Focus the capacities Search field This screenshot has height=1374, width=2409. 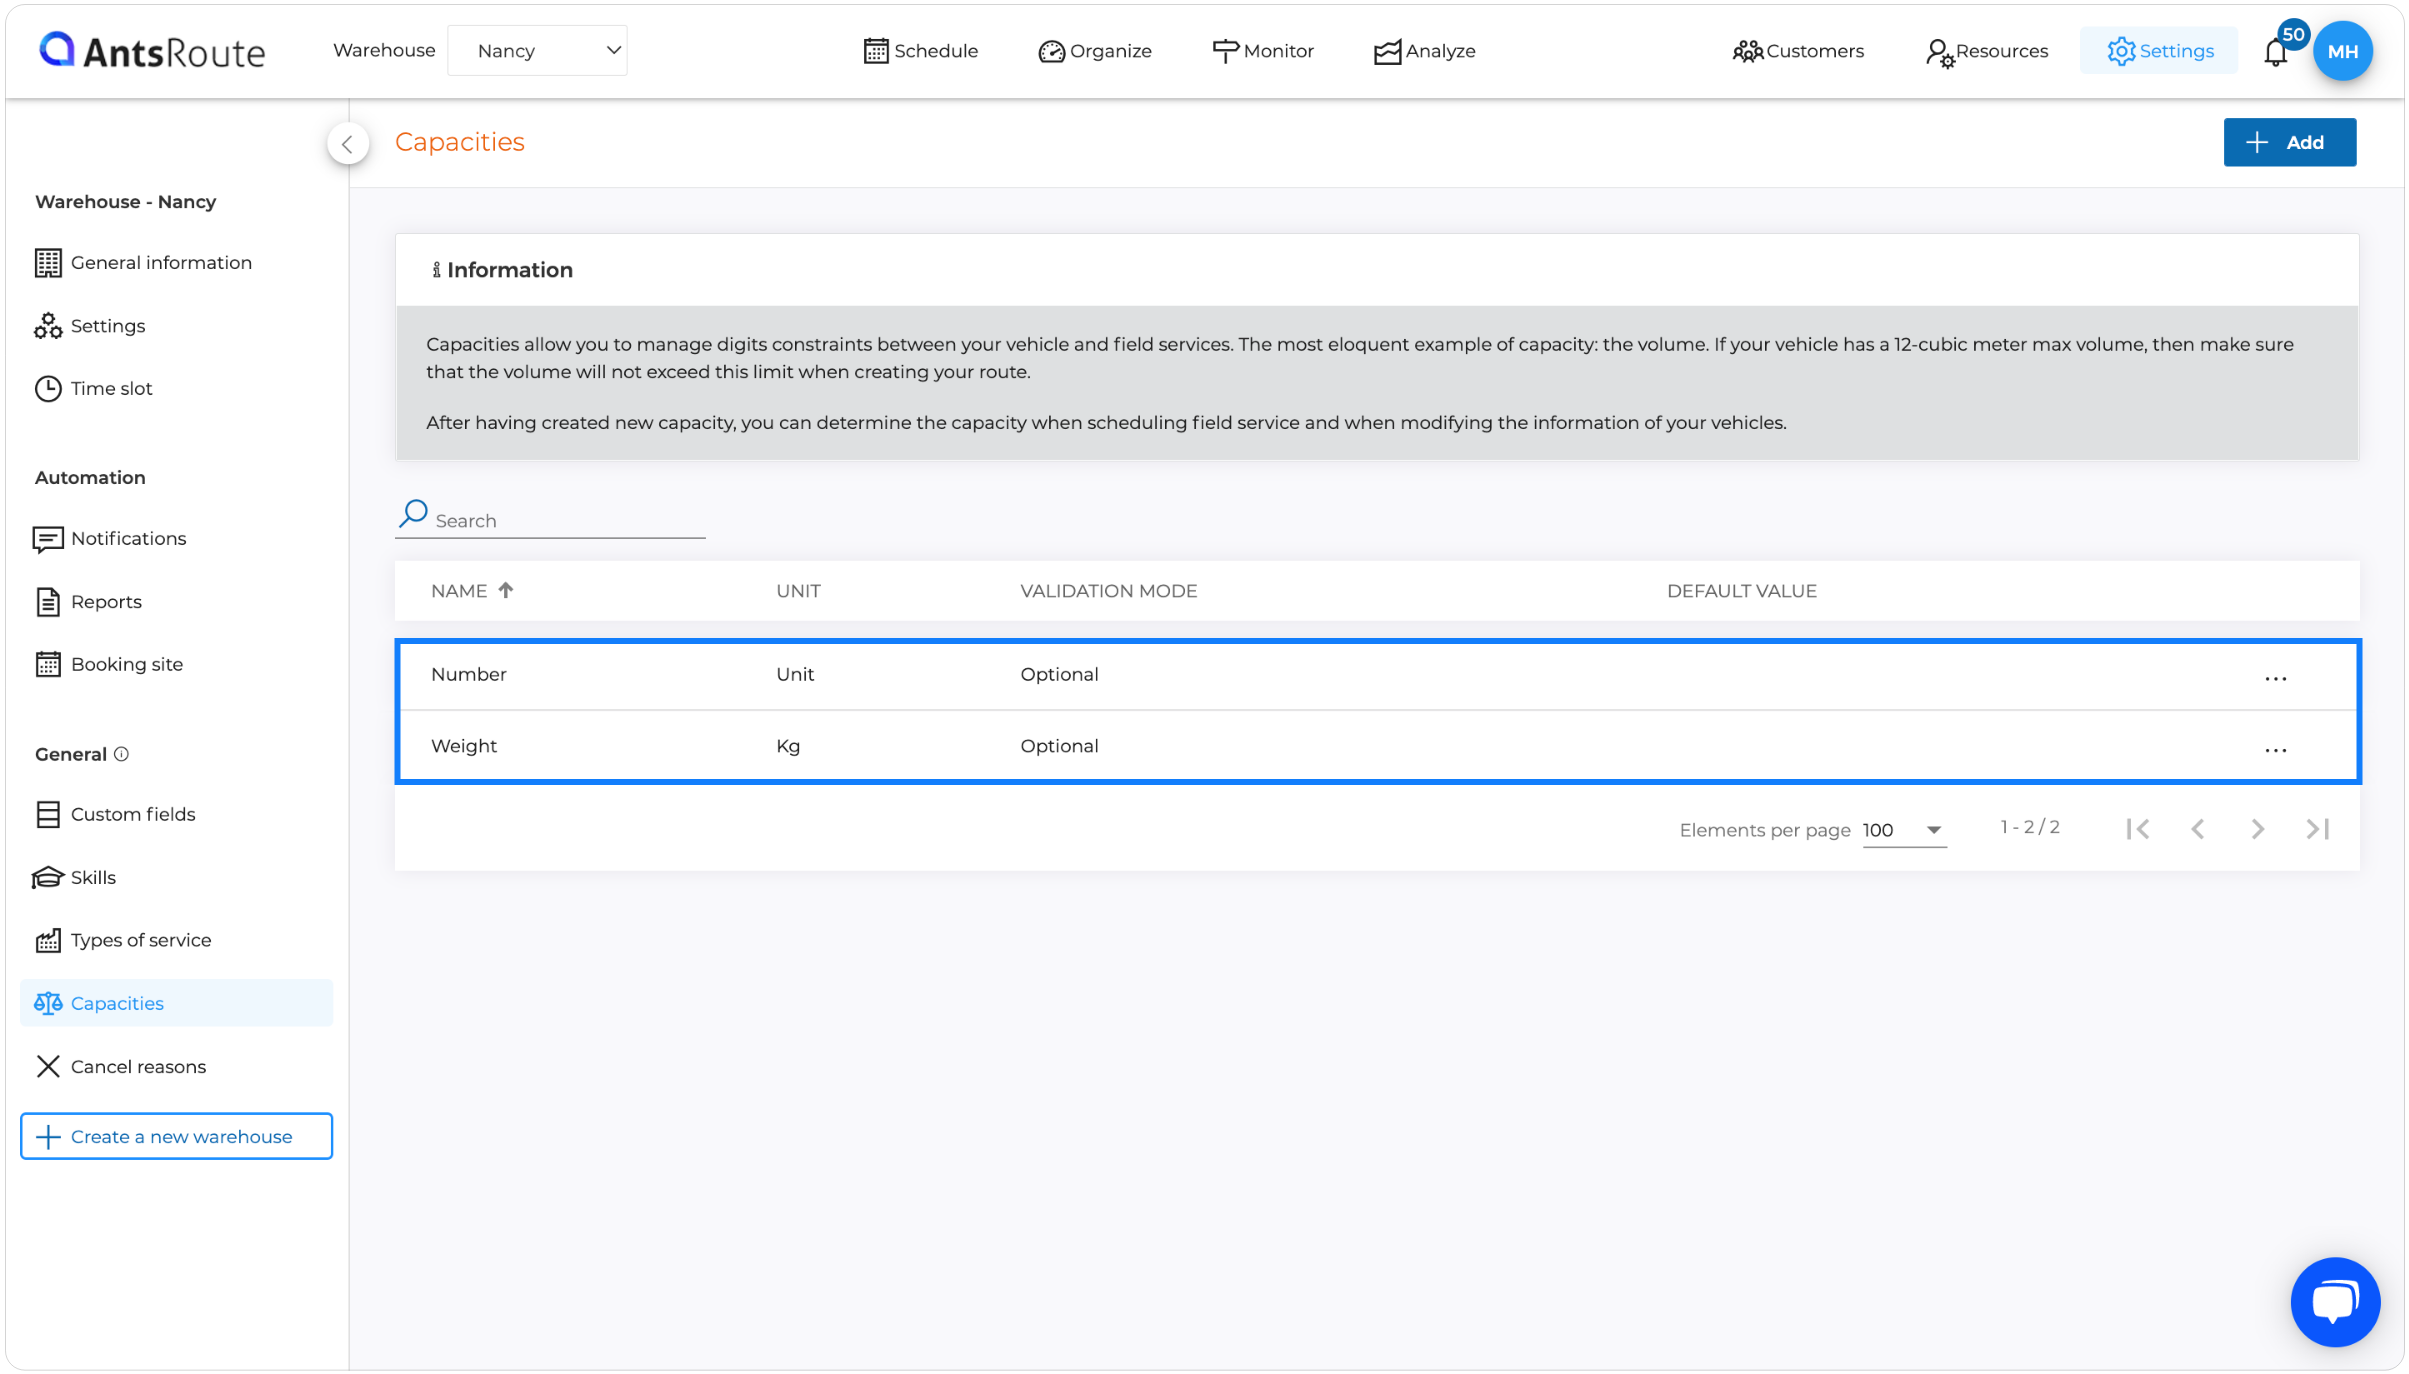click(x=550, y=520)
